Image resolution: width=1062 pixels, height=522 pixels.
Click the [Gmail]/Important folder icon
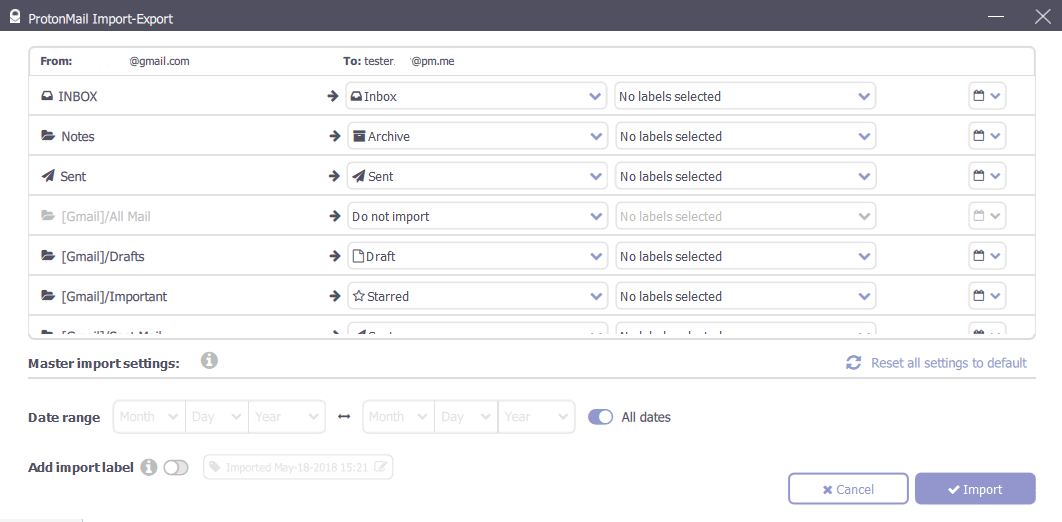48,296
